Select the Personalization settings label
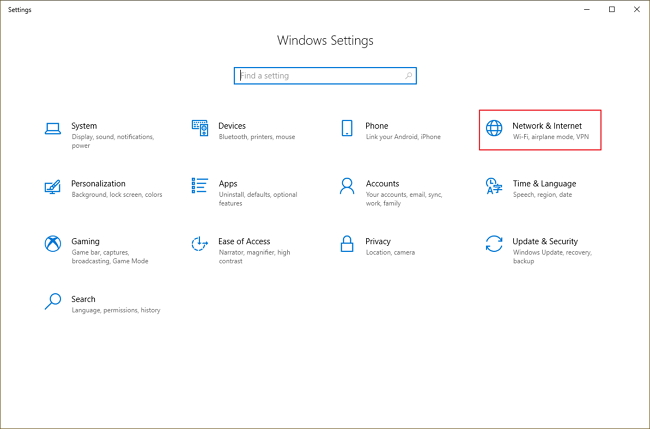 click(x=98, y=184)
